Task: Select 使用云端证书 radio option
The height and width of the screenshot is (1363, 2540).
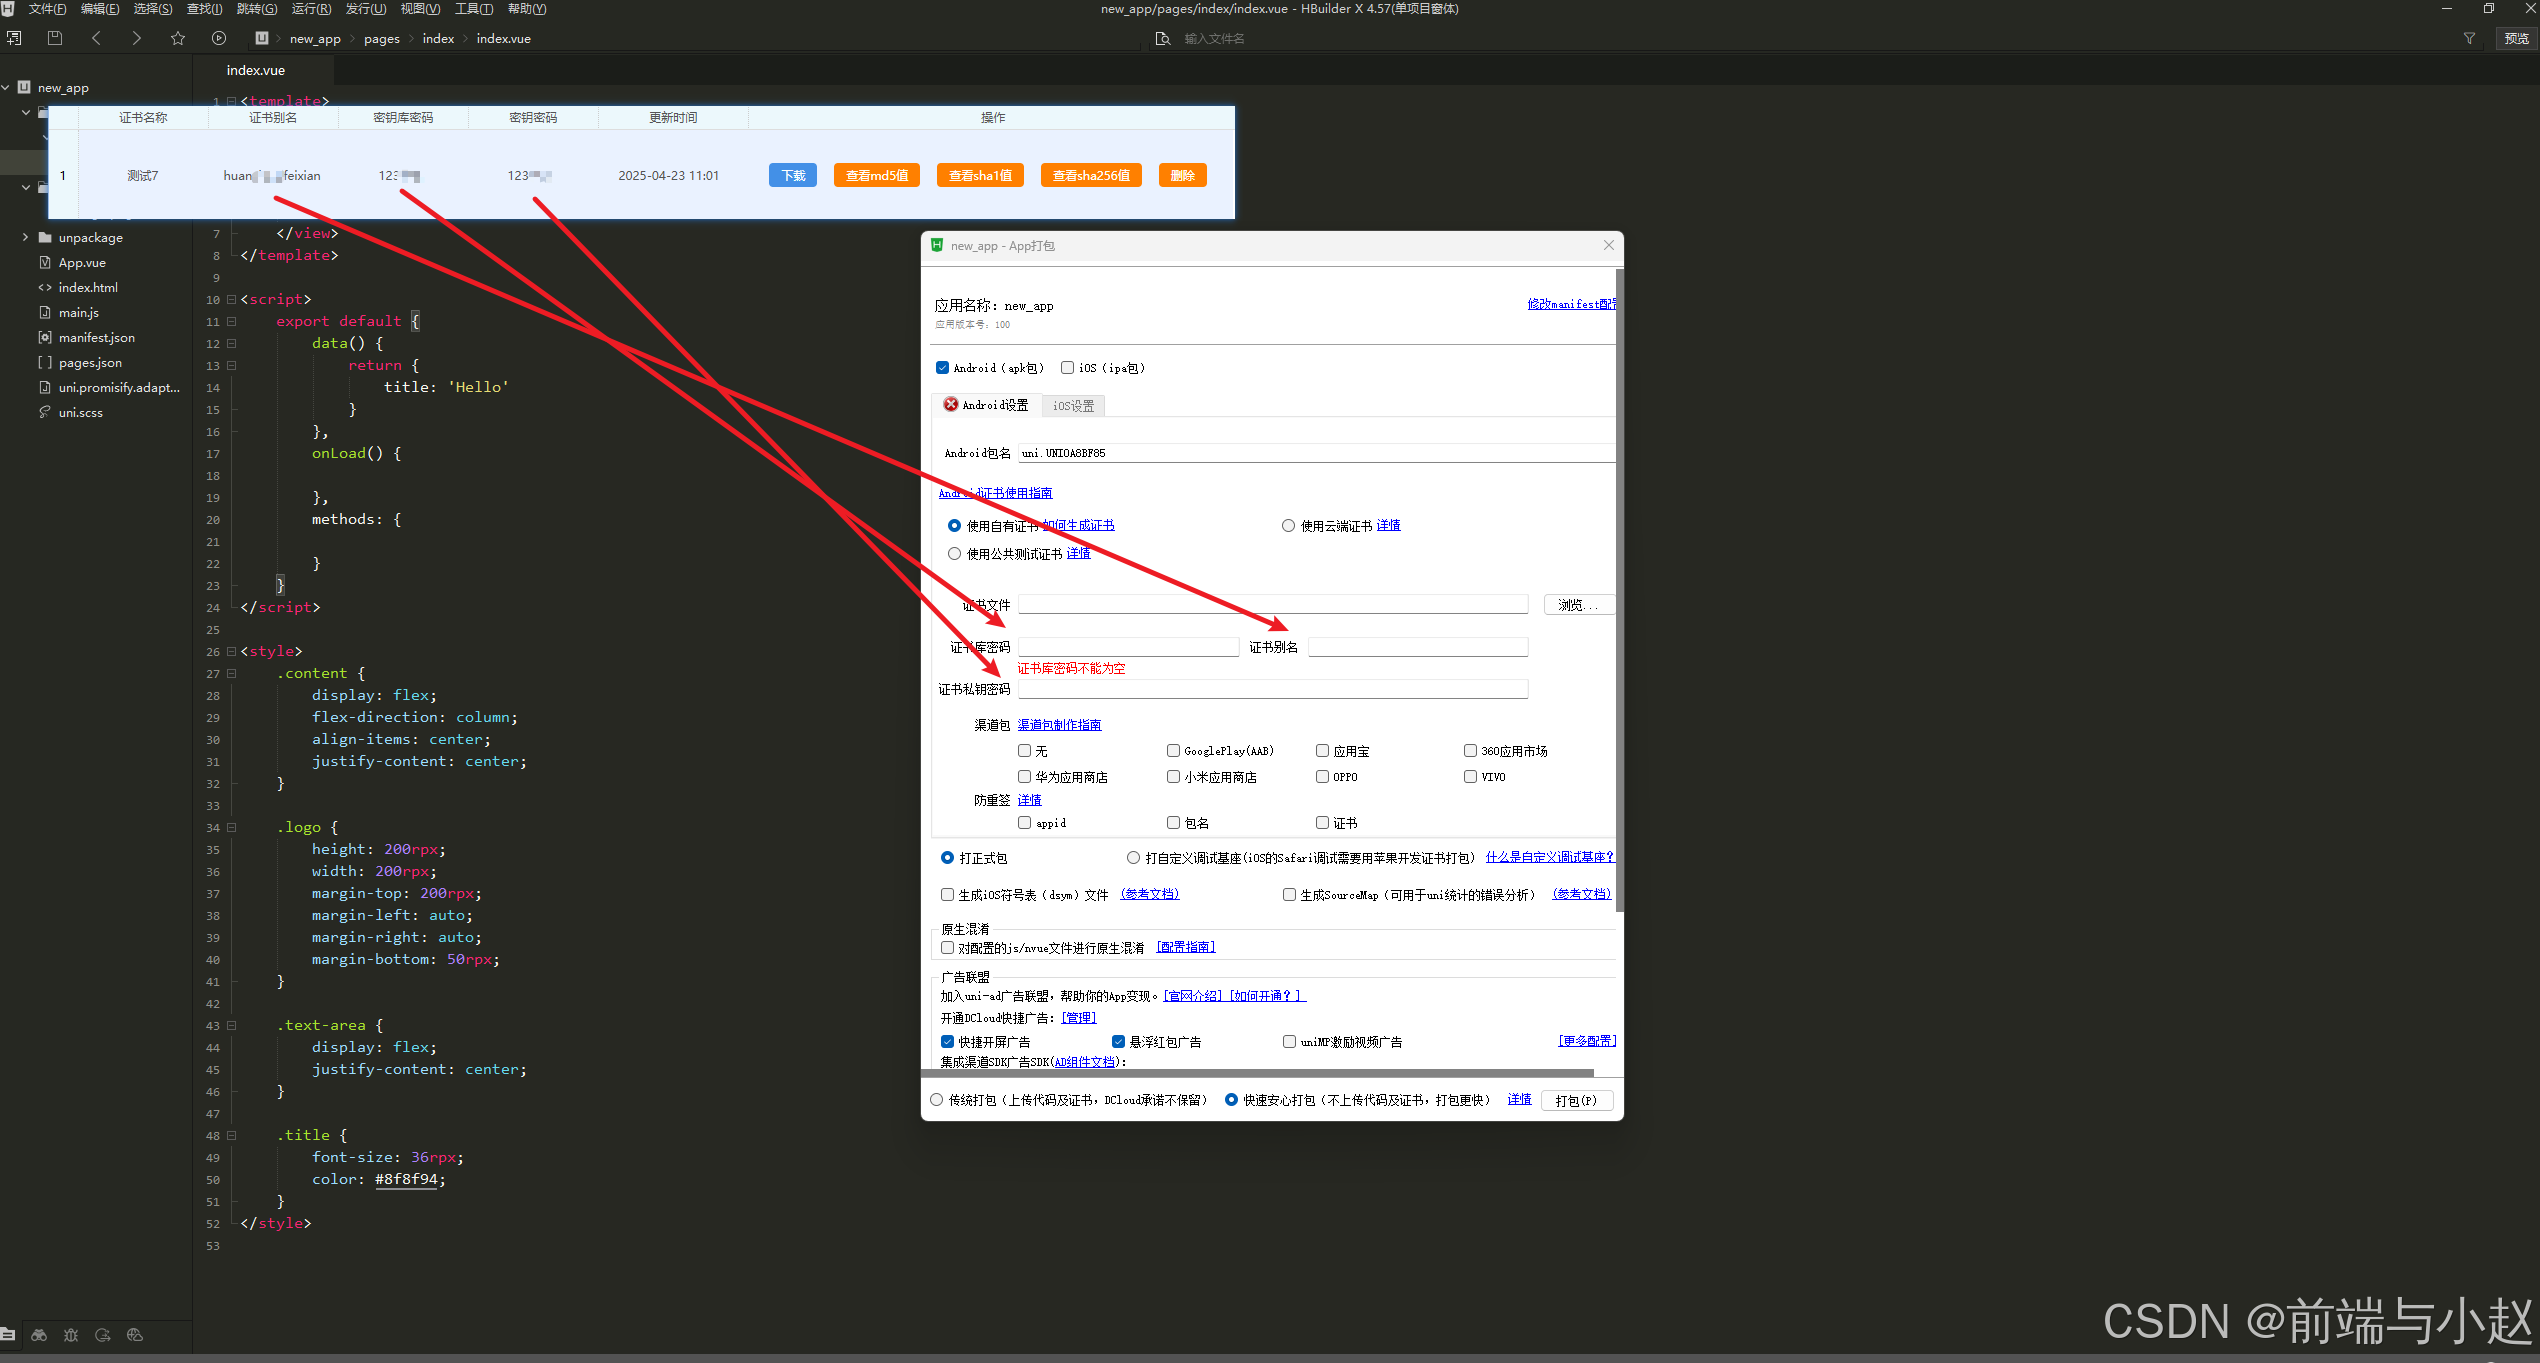Action: click(1288, 526)
